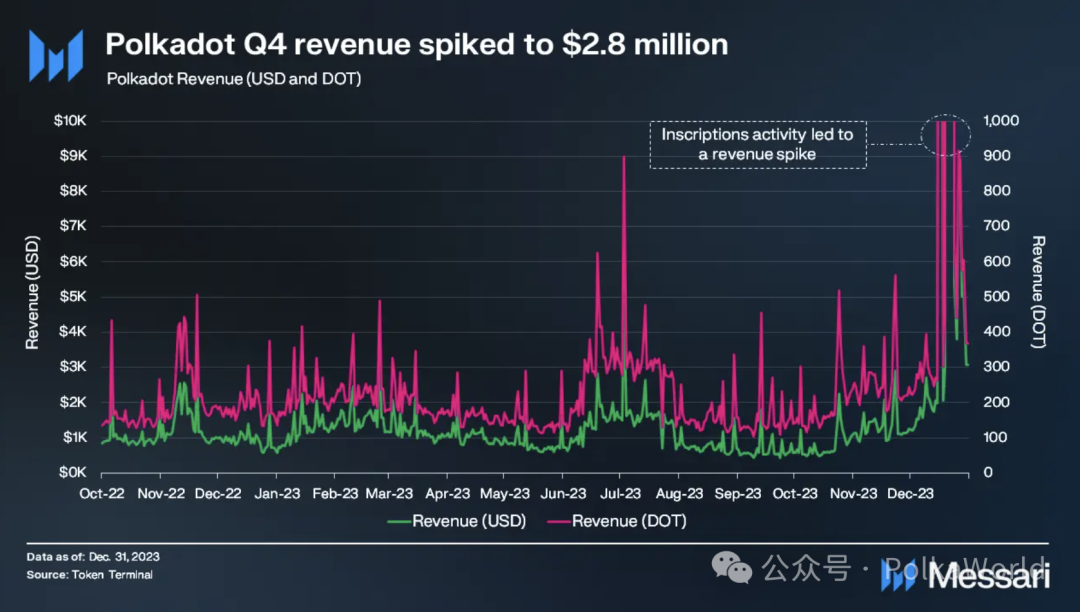The height and width of the screenshot is (612, 1080).
Task: Click the 'Oct-22' date label
Action: pos(102,494)
